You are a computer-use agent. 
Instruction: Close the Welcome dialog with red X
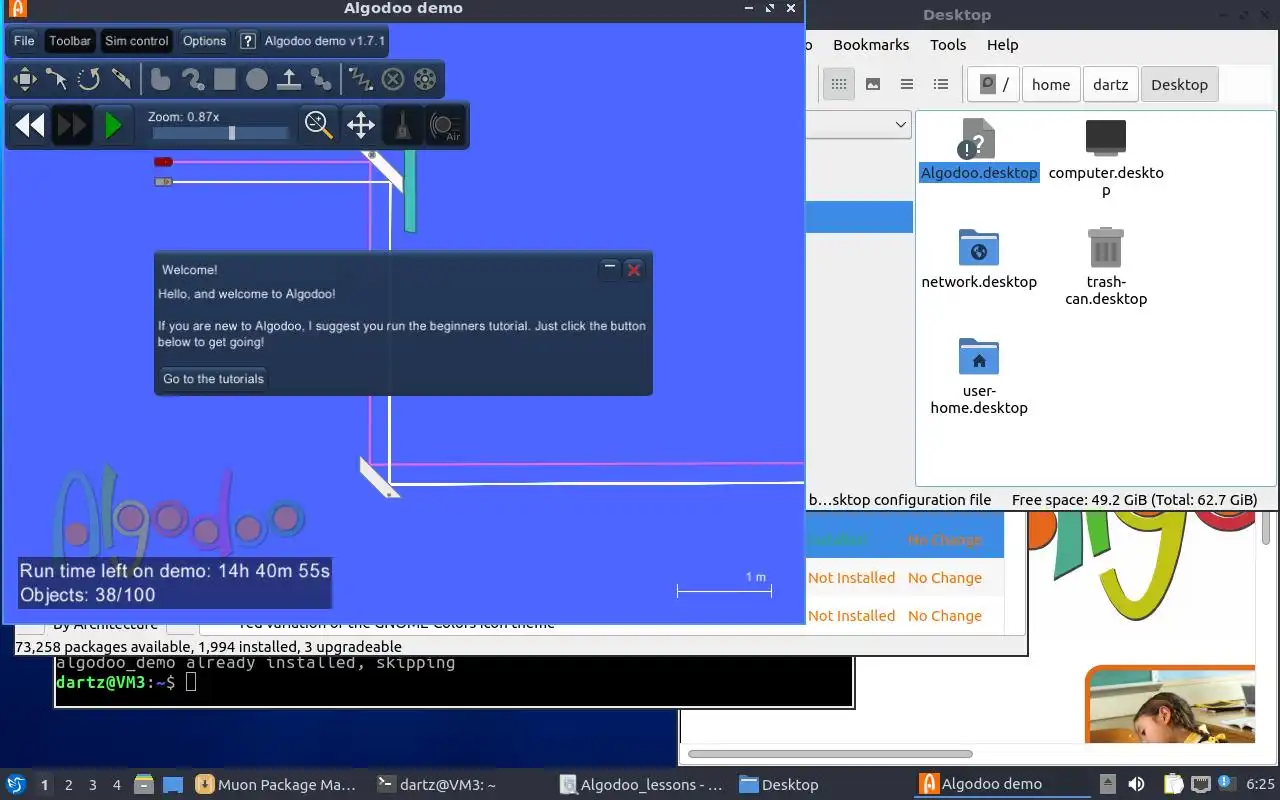(634, 269)
